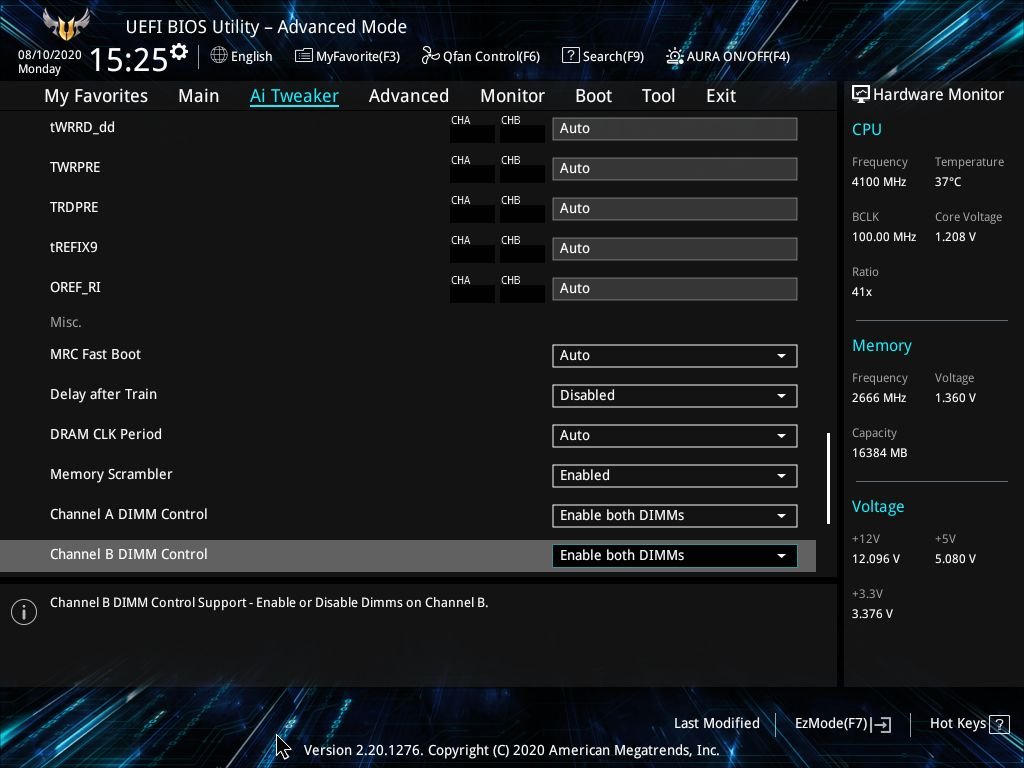Click the 16384 MB capacity value
The image size is (1024, 768).
tap(880, 453)
